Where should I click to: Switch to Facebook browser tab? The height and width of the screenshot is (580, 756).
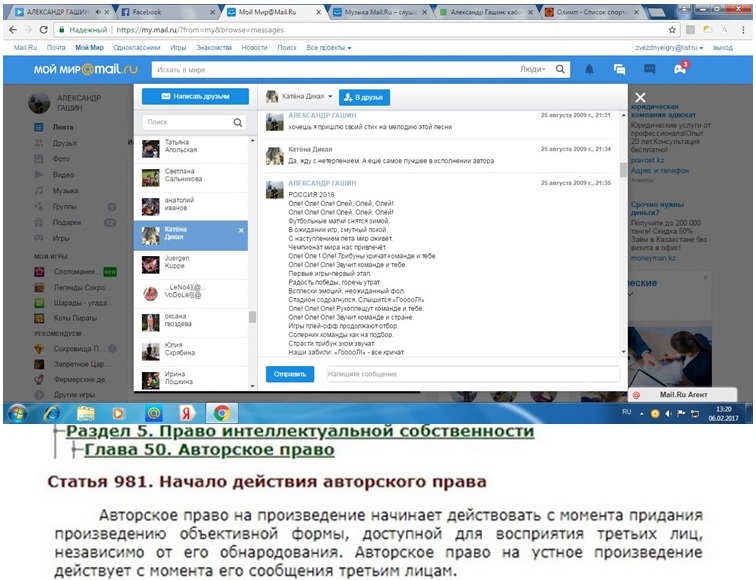166,12
